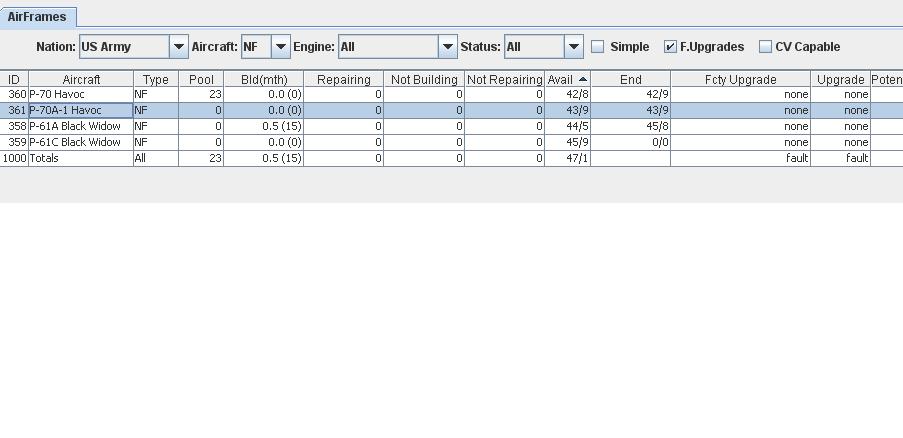This screenshot has height=438, width=903.
Task: Enable the Simple checkbox
Action: (x=598, y=47)
